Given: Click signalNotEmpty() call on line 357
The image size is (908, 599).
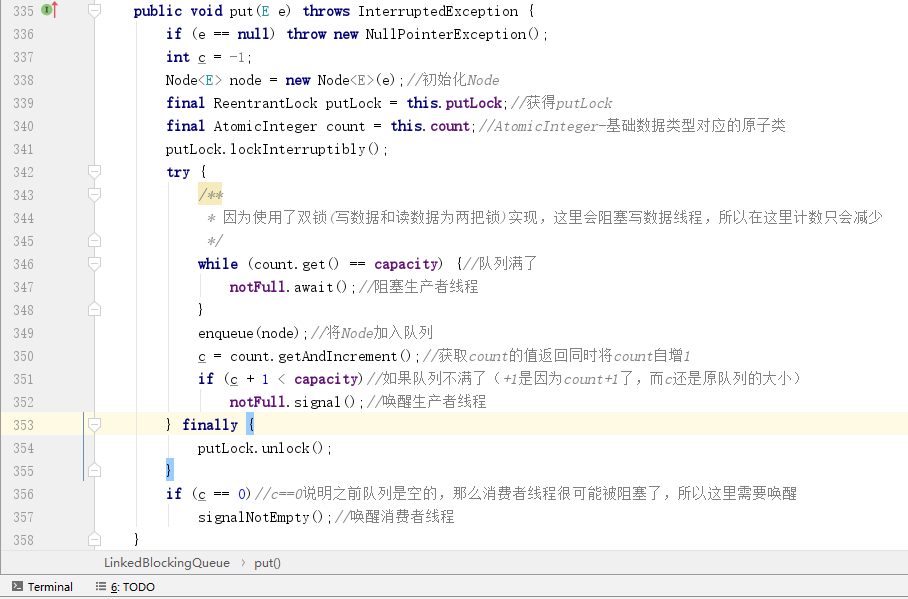Looking at the screenshot, I should (x=260, y=517).
